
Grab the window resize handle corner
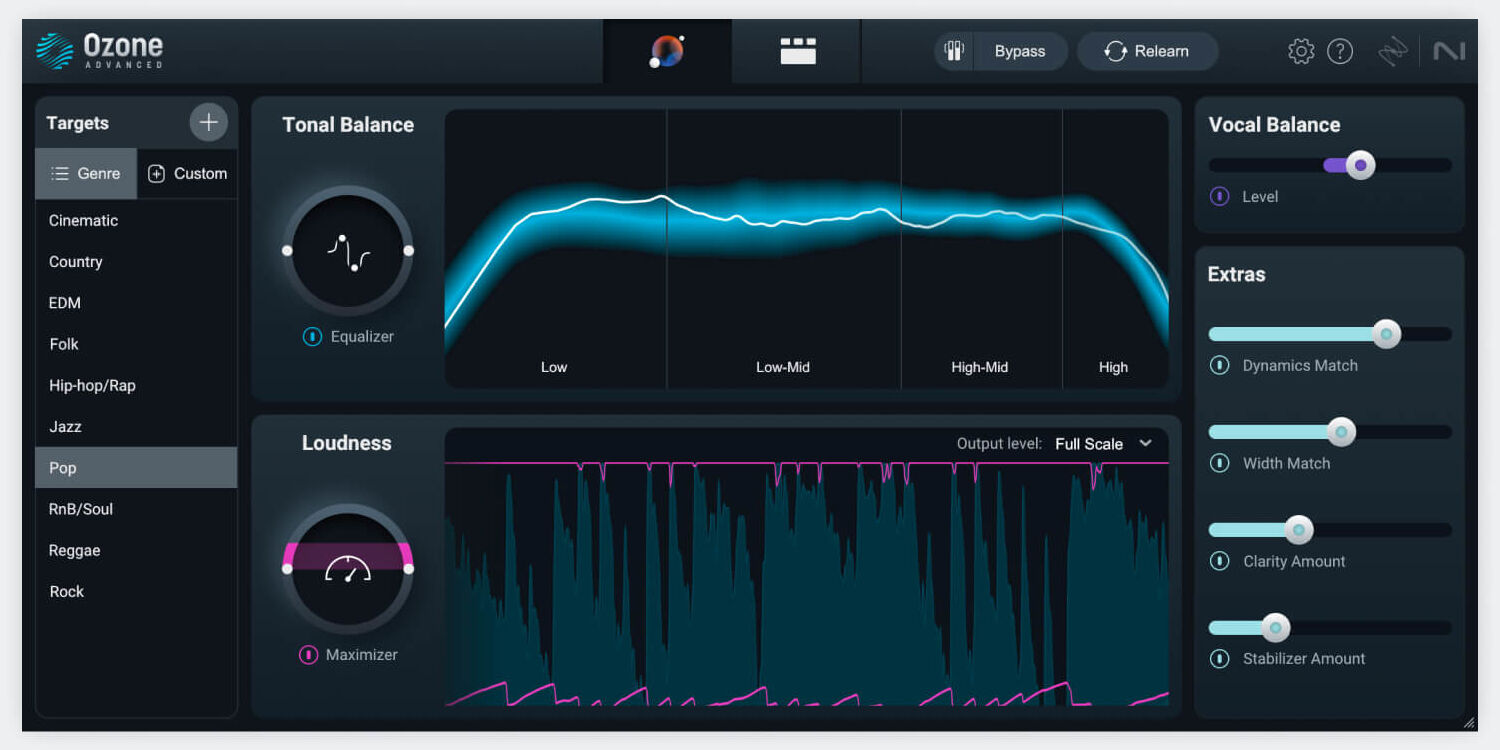(x=1469, y=722)
